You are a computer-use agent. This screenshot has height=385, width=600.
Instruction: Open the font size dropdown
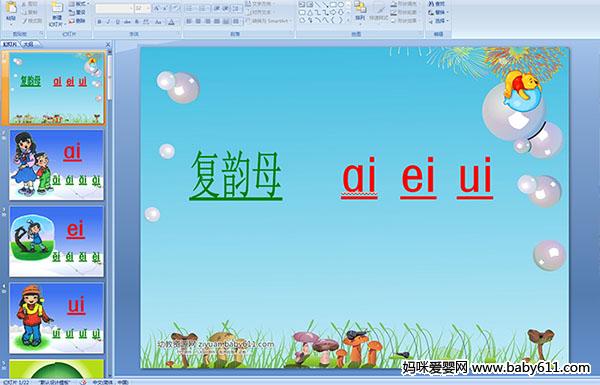148,8
